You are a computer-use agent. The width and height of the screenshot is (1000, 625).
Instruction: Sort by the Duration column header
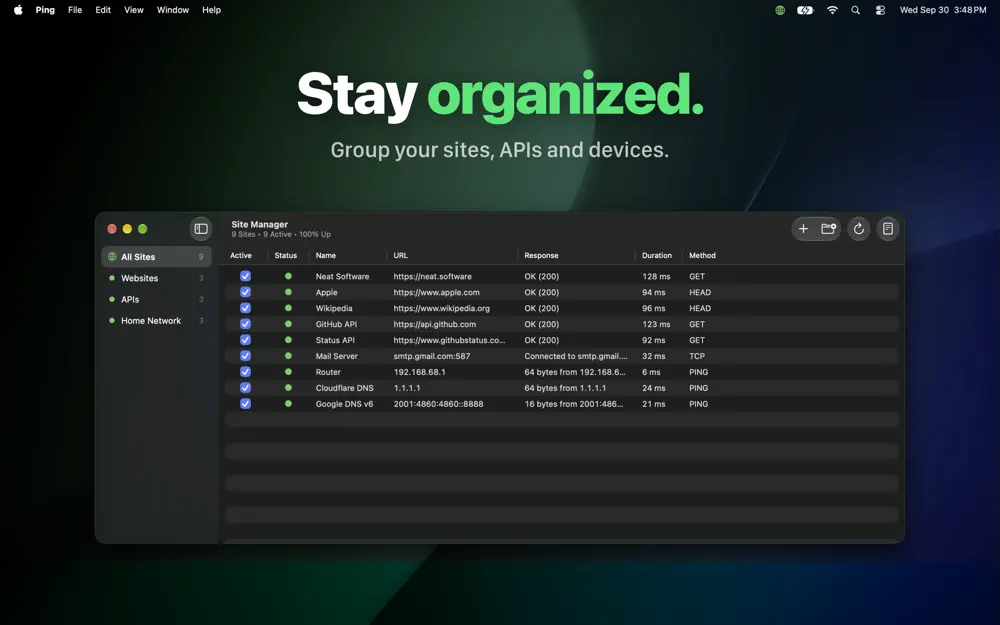pos(657,255)
